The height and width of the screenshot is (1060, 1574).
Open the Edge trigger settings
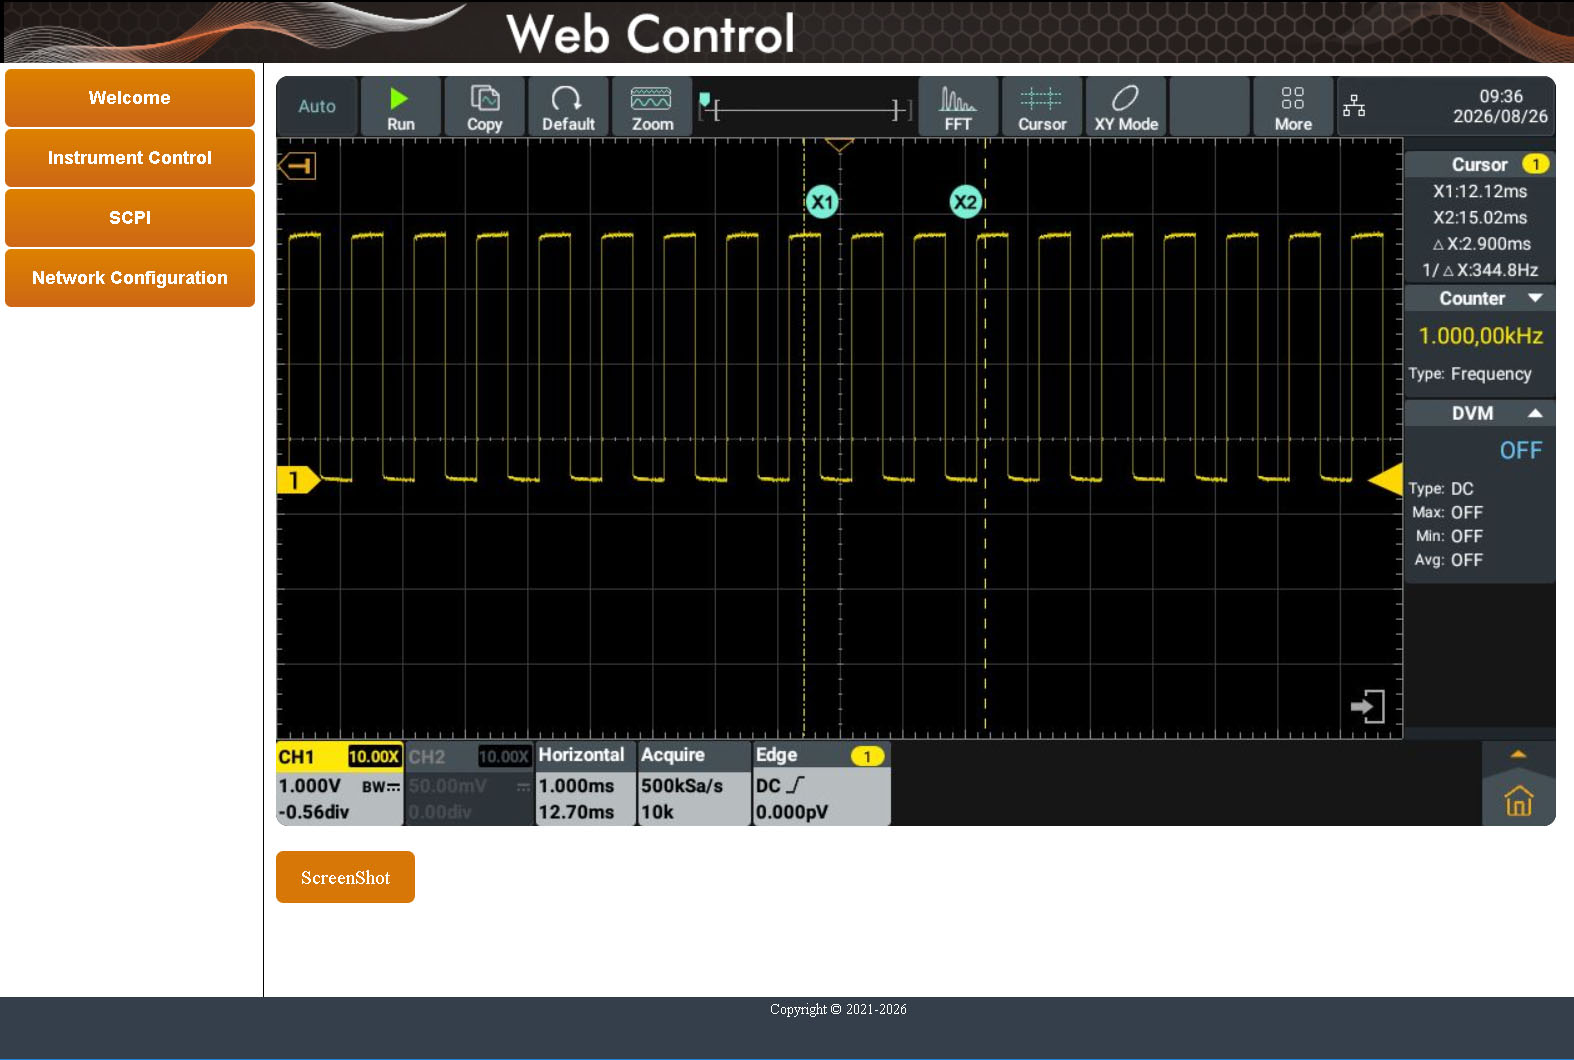(821, 784)
